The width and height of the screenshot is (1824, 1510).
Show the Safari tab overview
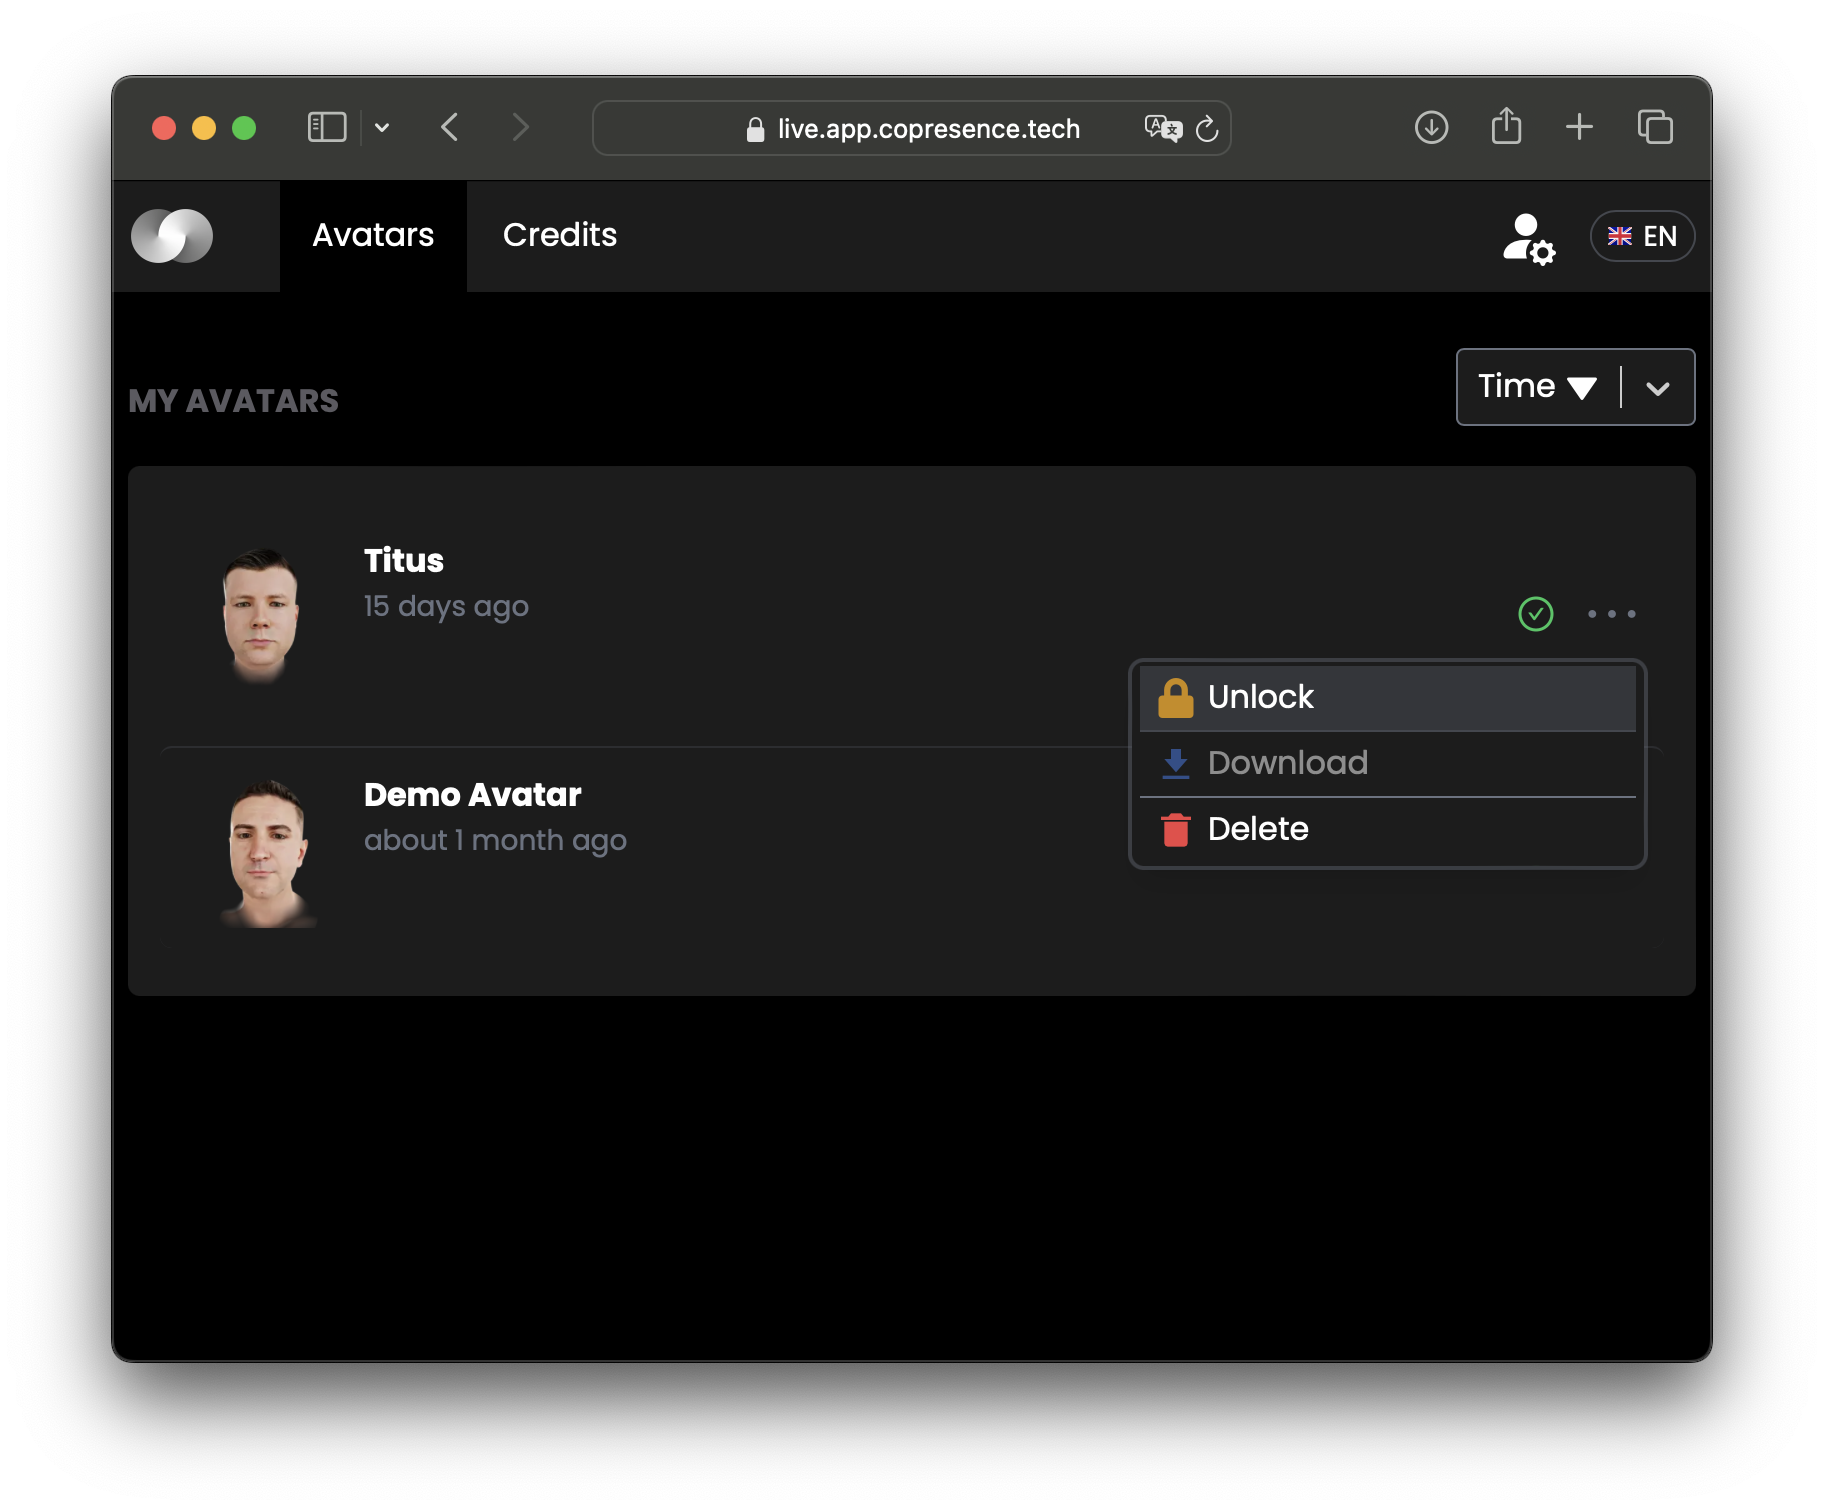(1655, 127)
